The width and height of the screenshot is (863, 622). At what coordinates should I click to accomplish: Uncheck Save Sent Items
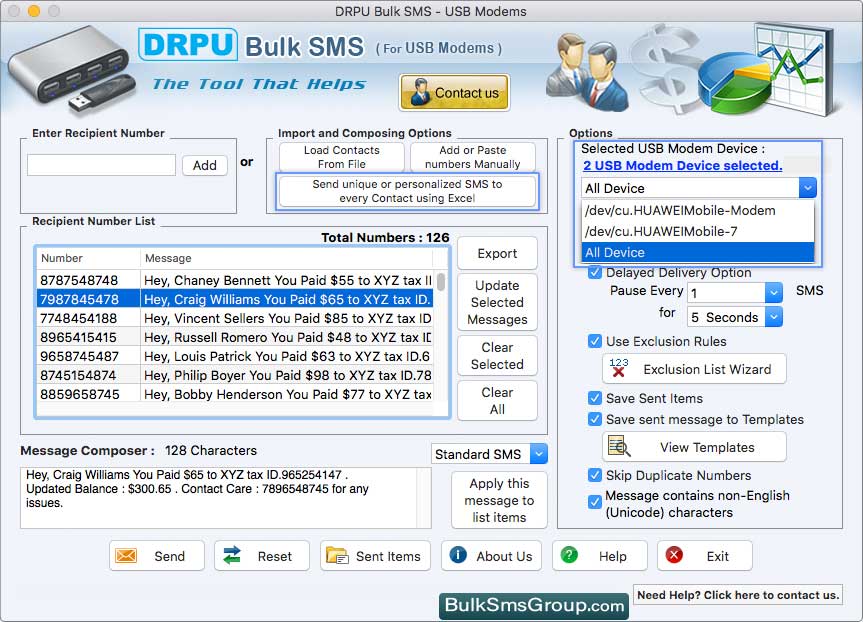pos(595,398)
